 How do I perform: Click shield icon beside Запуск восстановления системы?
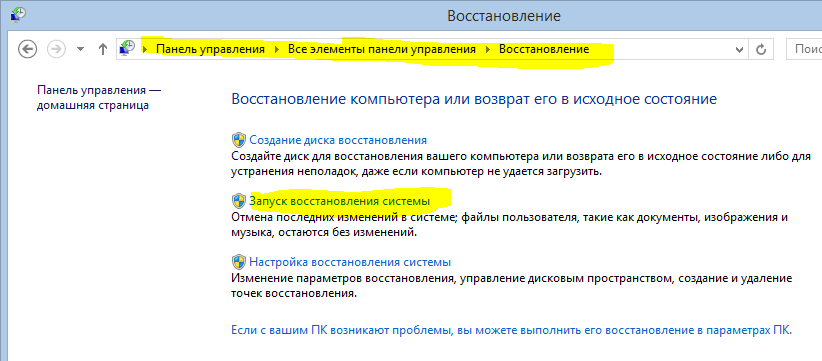click(239, 201)
